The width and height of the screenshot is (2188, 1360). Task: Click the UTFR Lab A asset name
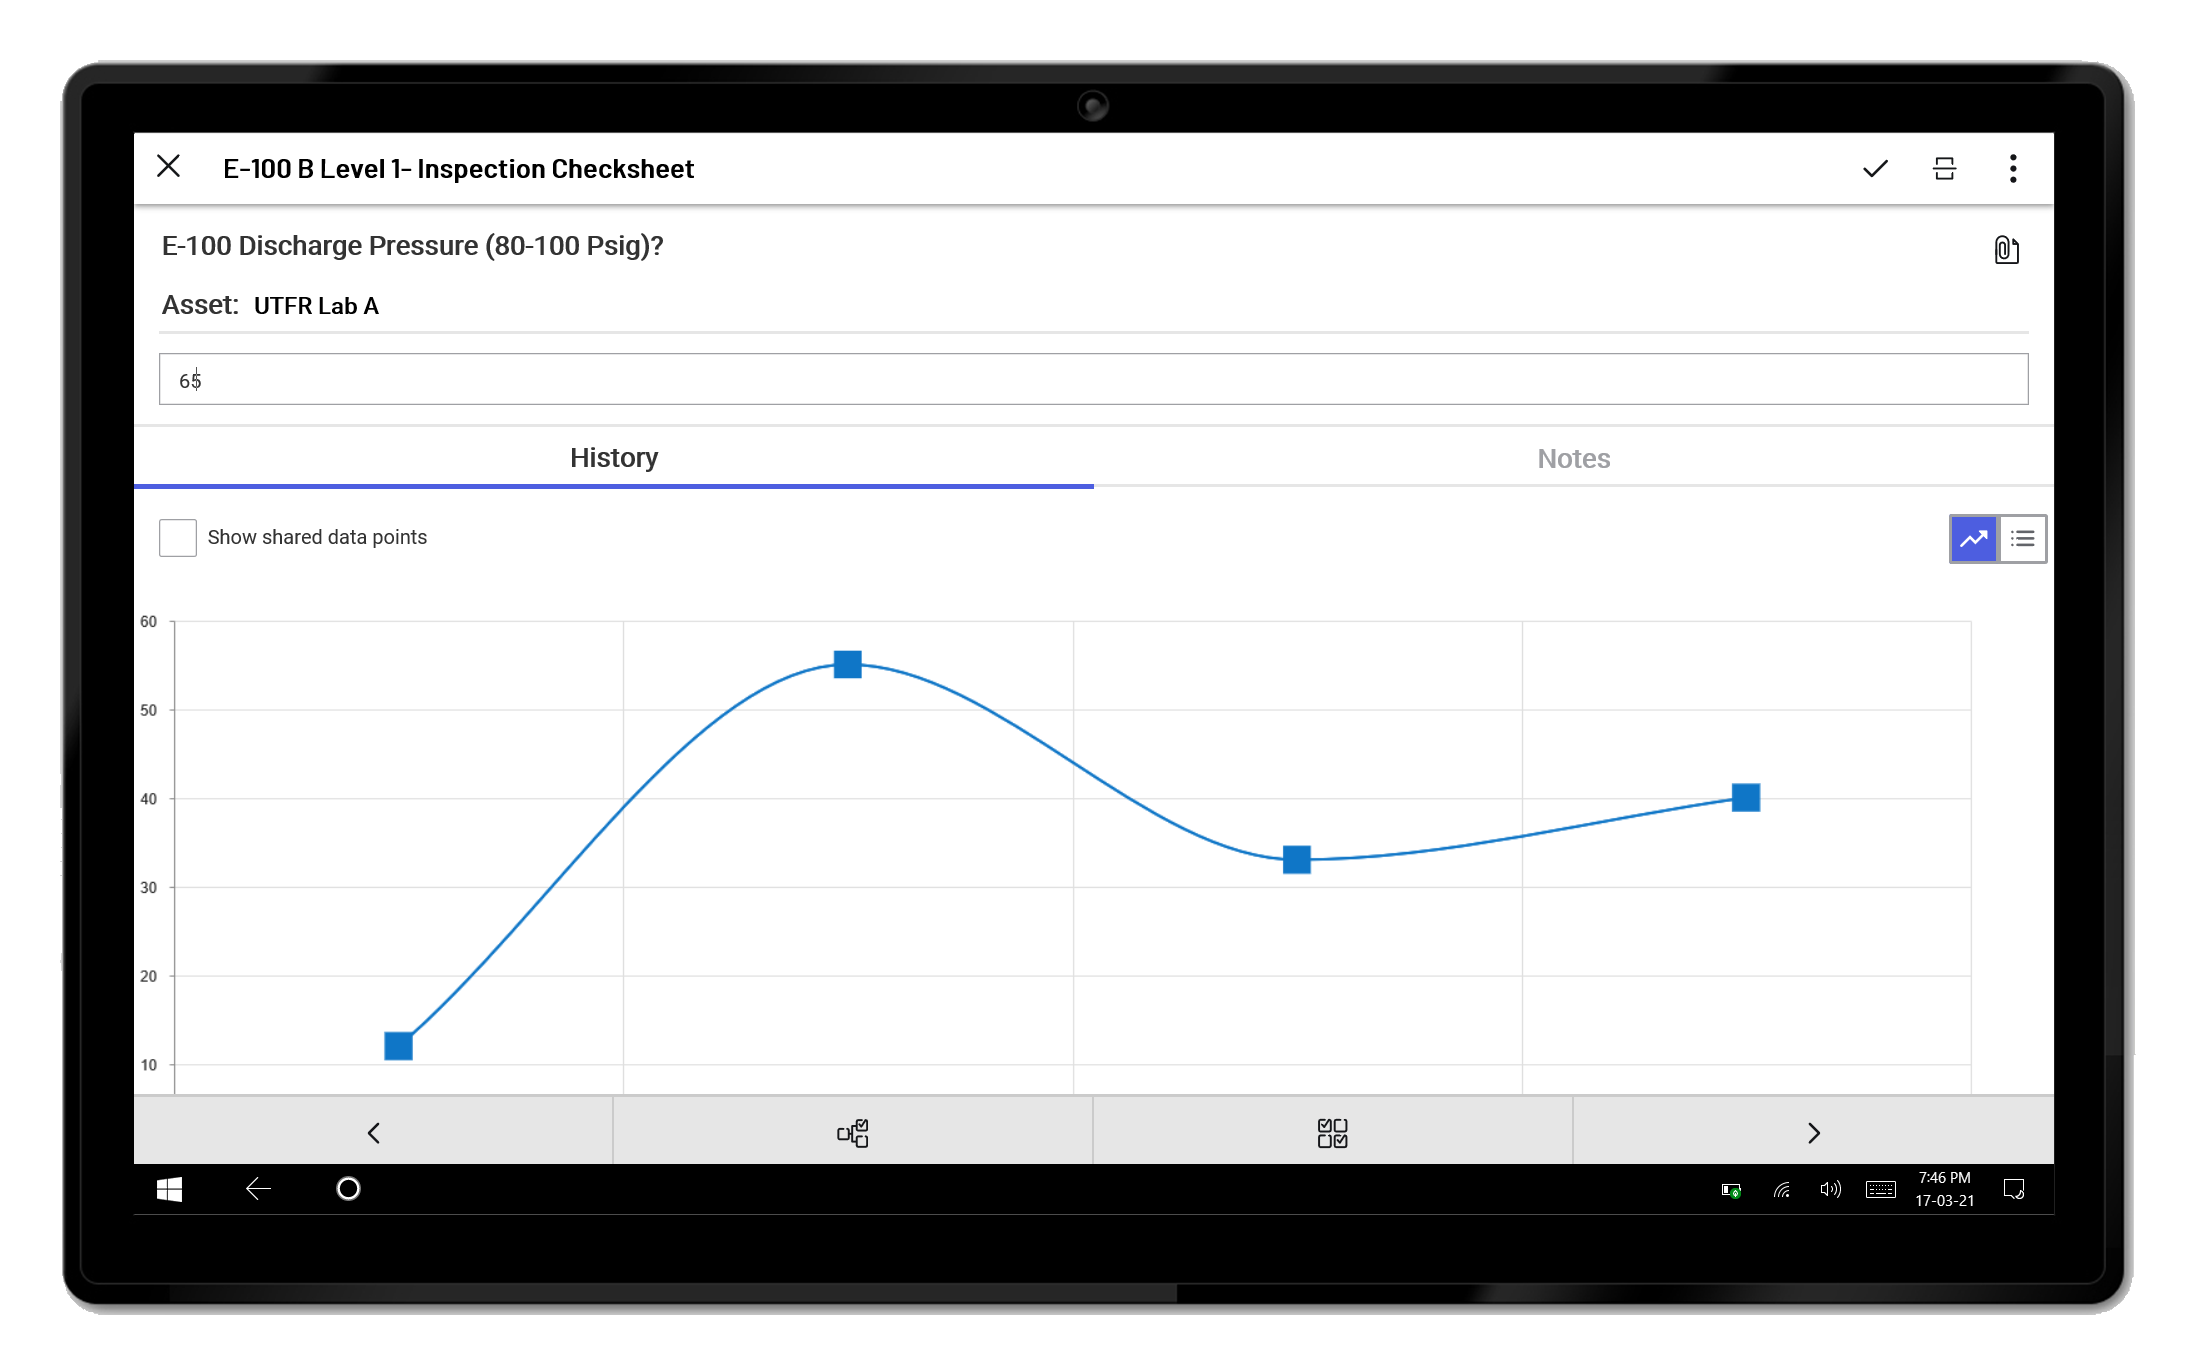316,306
